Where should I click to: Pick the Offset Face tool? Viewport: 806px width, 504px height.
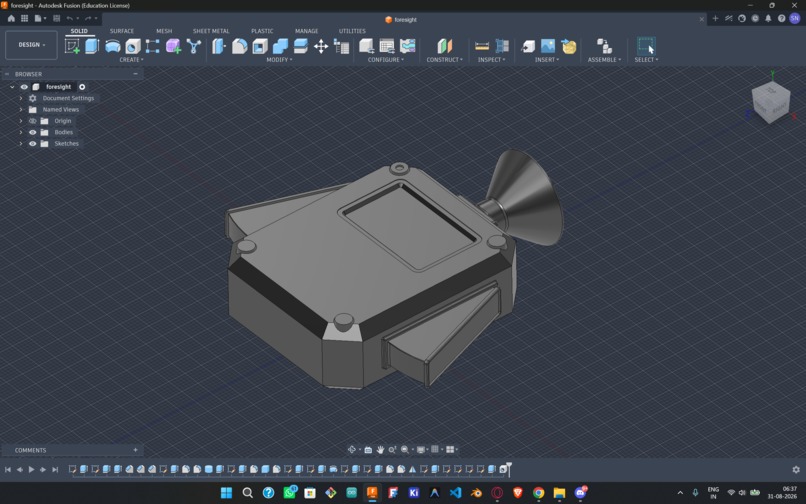pos(301,46)
